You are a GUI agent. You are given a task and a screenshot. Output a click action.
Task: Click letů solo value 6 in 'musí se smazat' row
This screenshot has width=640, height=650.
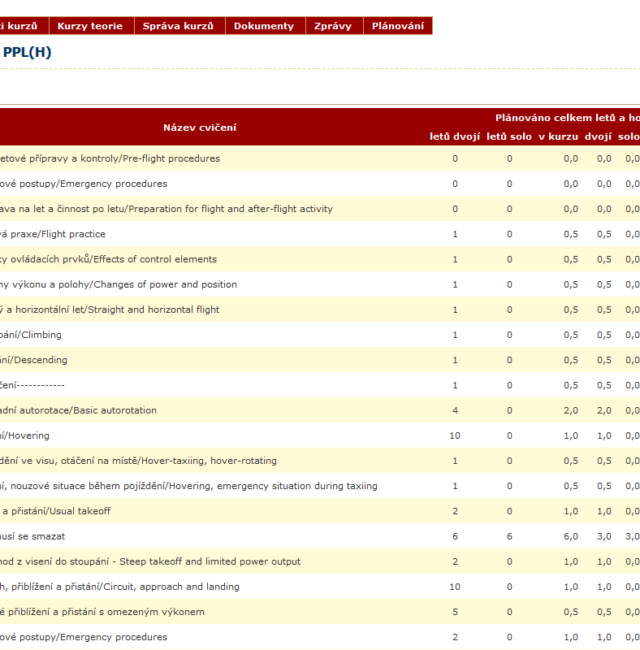click(x=509, y=536)
